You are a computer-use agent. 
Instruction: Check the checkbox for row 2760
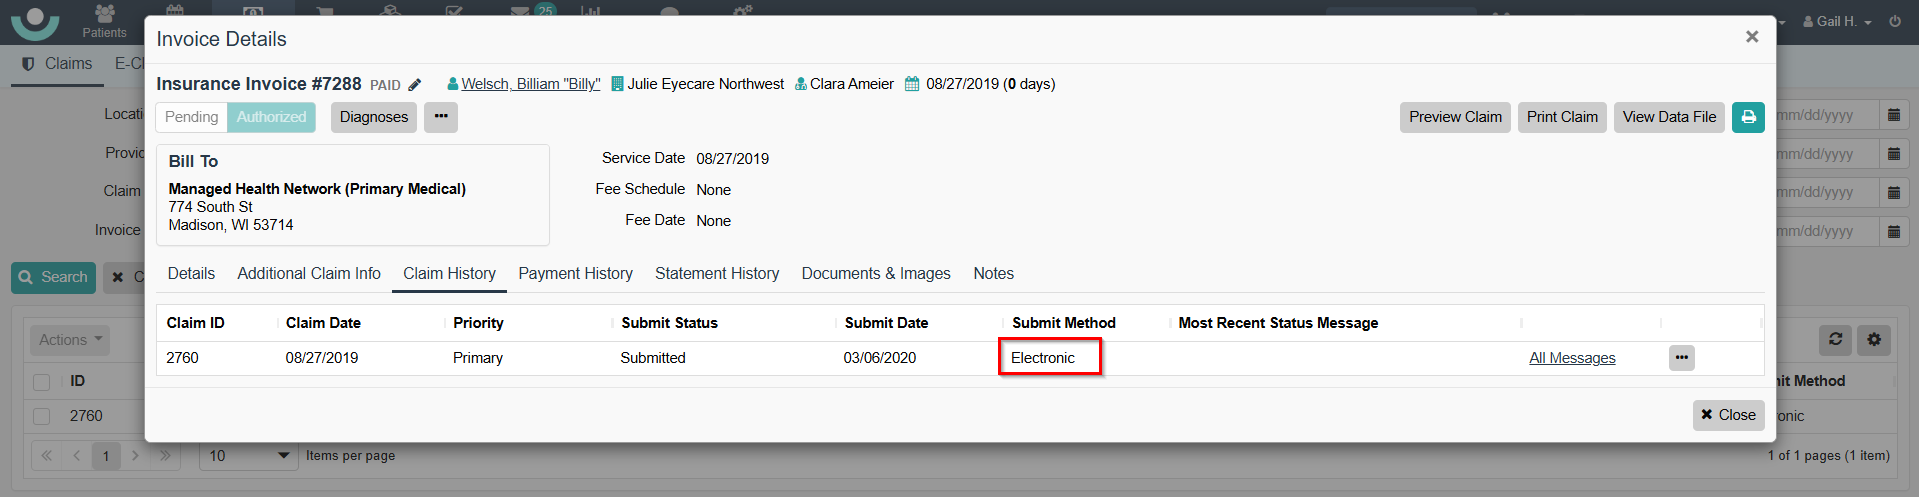pyautogui.click(x=42, y=416)
